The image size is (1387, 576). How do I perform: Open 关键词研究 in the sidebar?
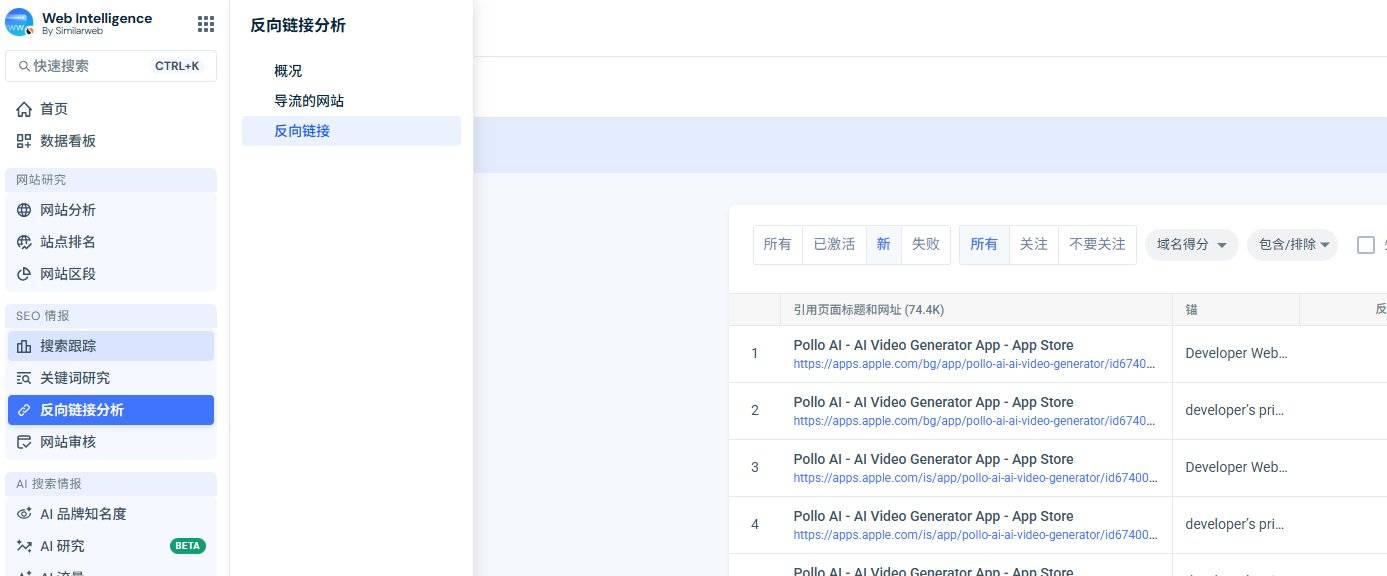(111, 378)
